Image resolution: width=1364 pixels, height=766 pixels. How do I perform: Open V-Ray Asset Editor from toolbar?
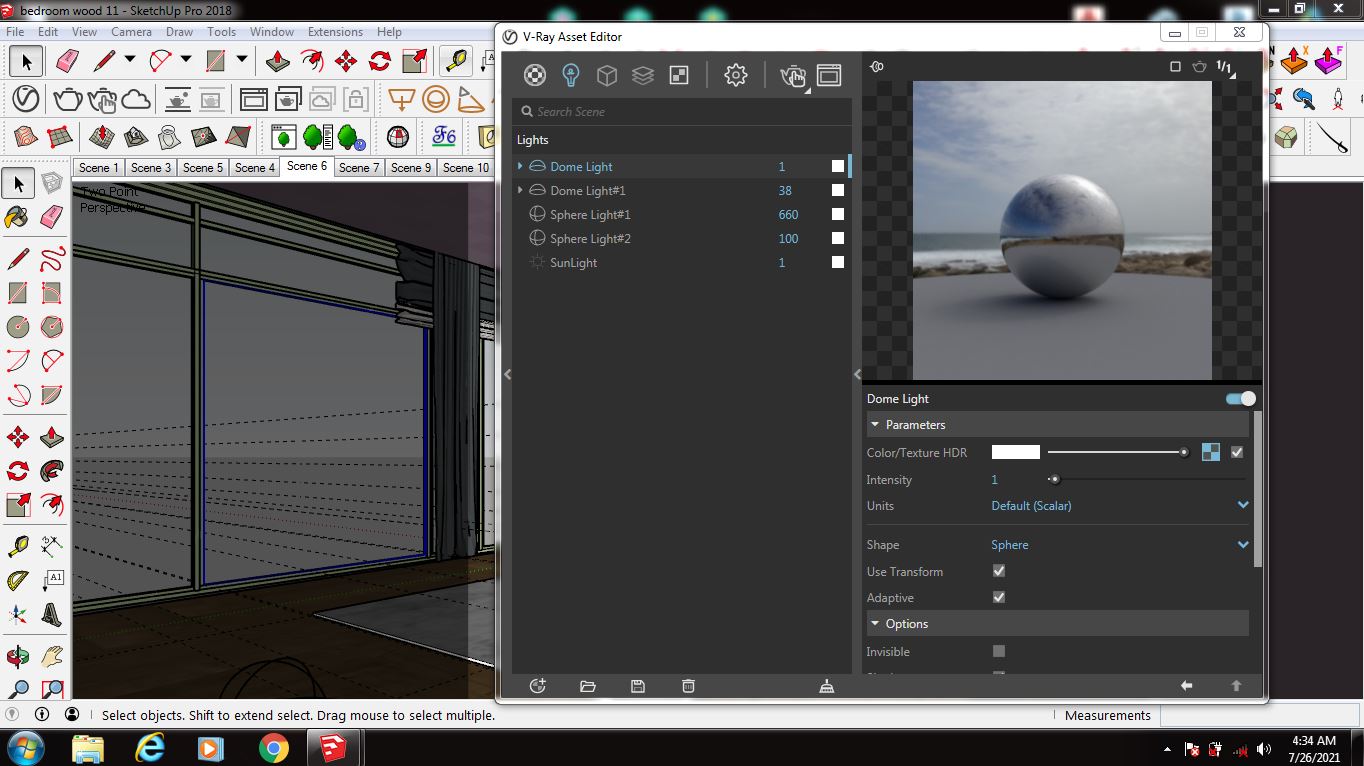(x=26, y=100)
